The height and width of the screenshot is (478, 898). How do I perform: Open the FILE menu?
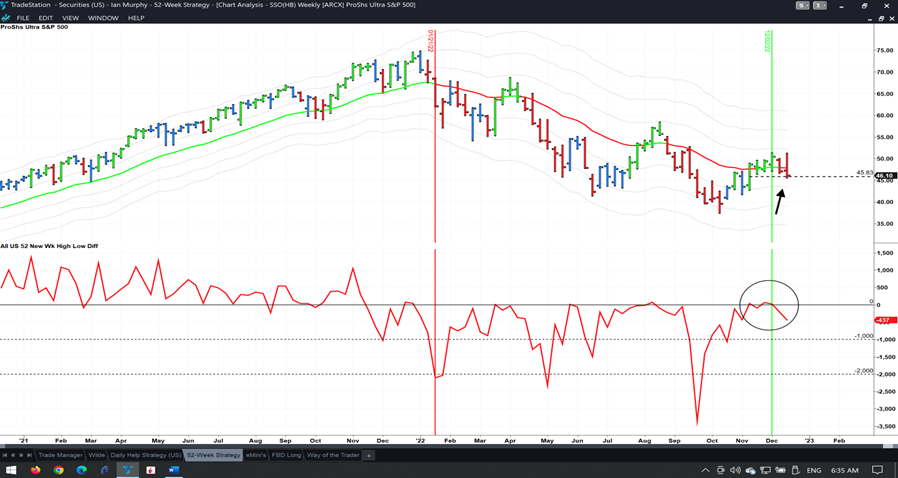click(x=23, y=18)
